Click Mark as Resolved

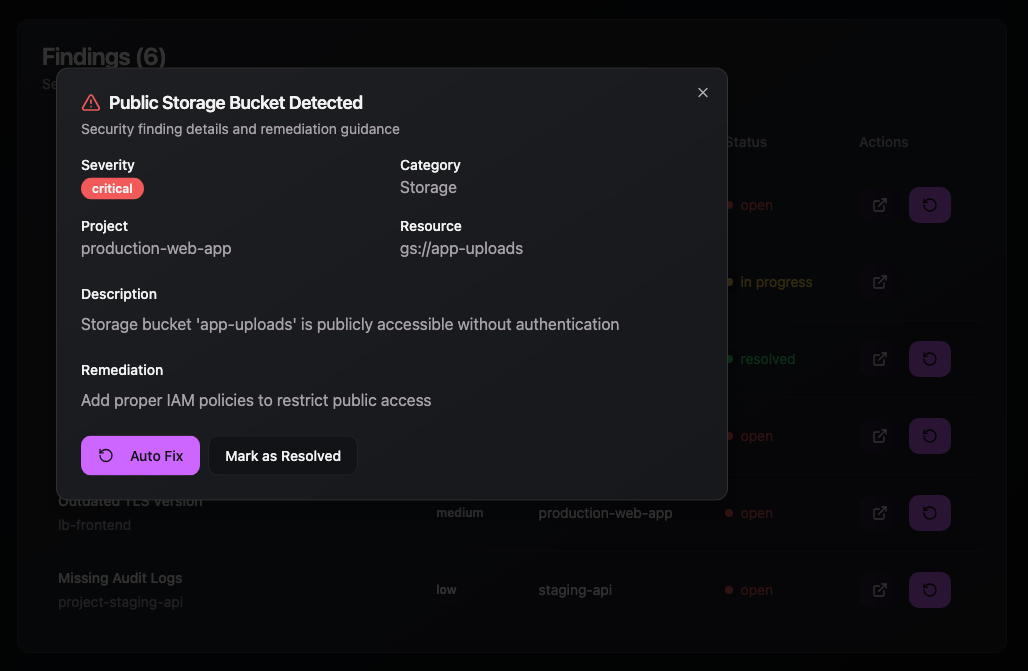click(x=283, y=455)
